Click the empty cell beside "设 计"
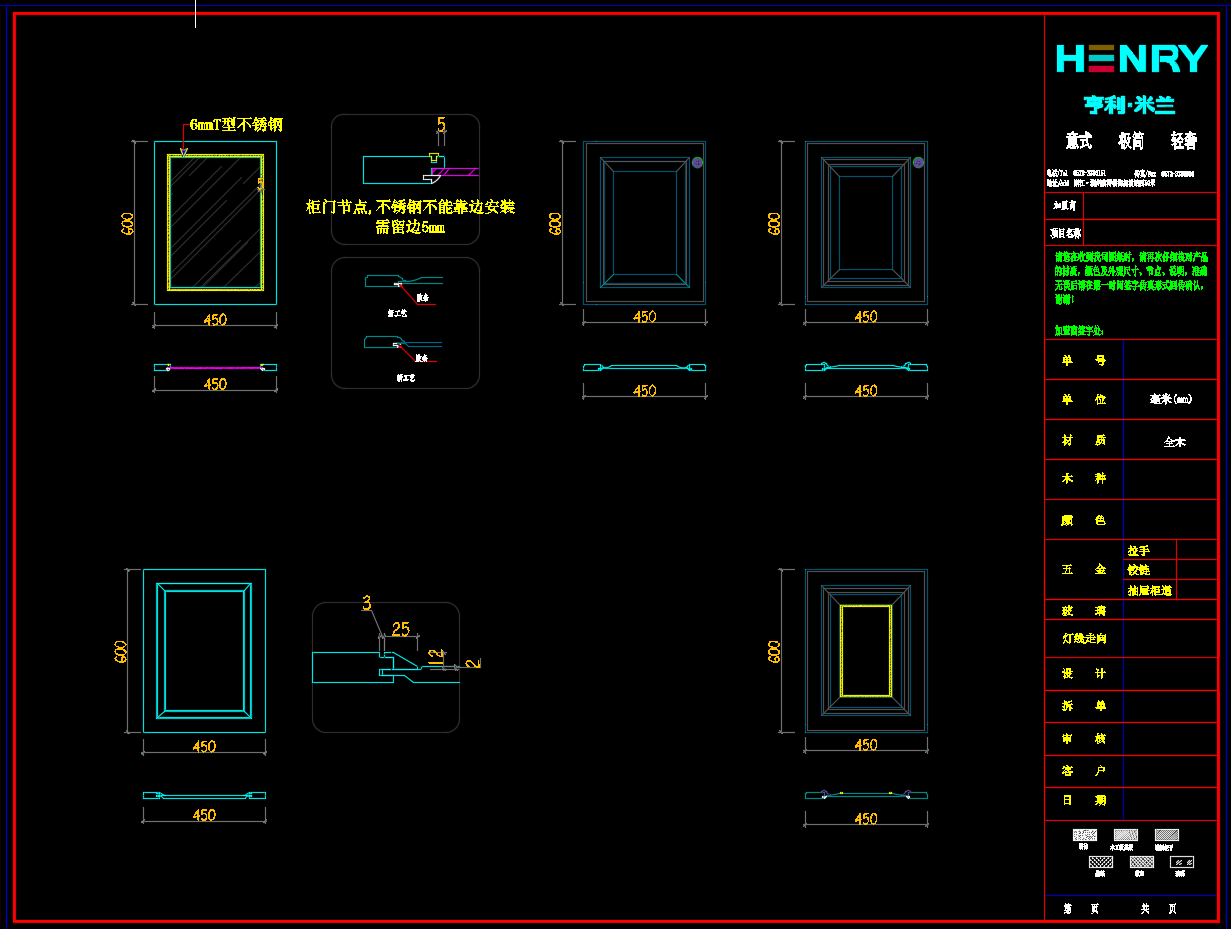Viewport: 1231px width, 929px height. (1170, 674)
